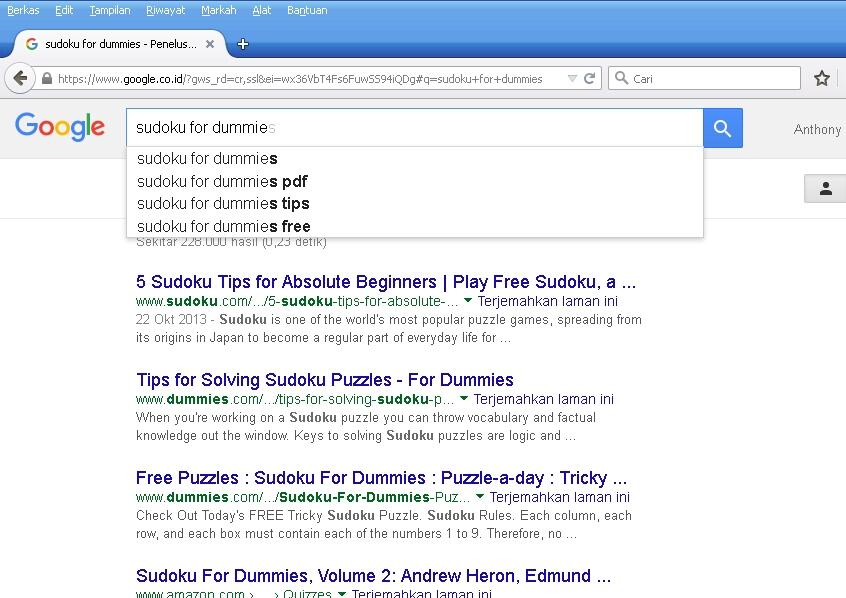846x598 pixels.
Task: Click the www.dummies.com/.../Sudoku-For-Dummies-Puz URL text
Action: [303, 497]
